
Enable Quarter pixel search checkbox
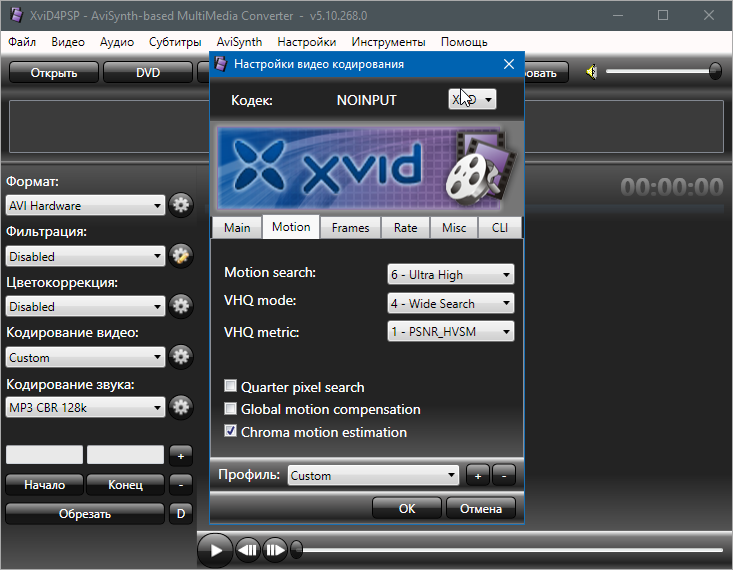pos(231,387)
